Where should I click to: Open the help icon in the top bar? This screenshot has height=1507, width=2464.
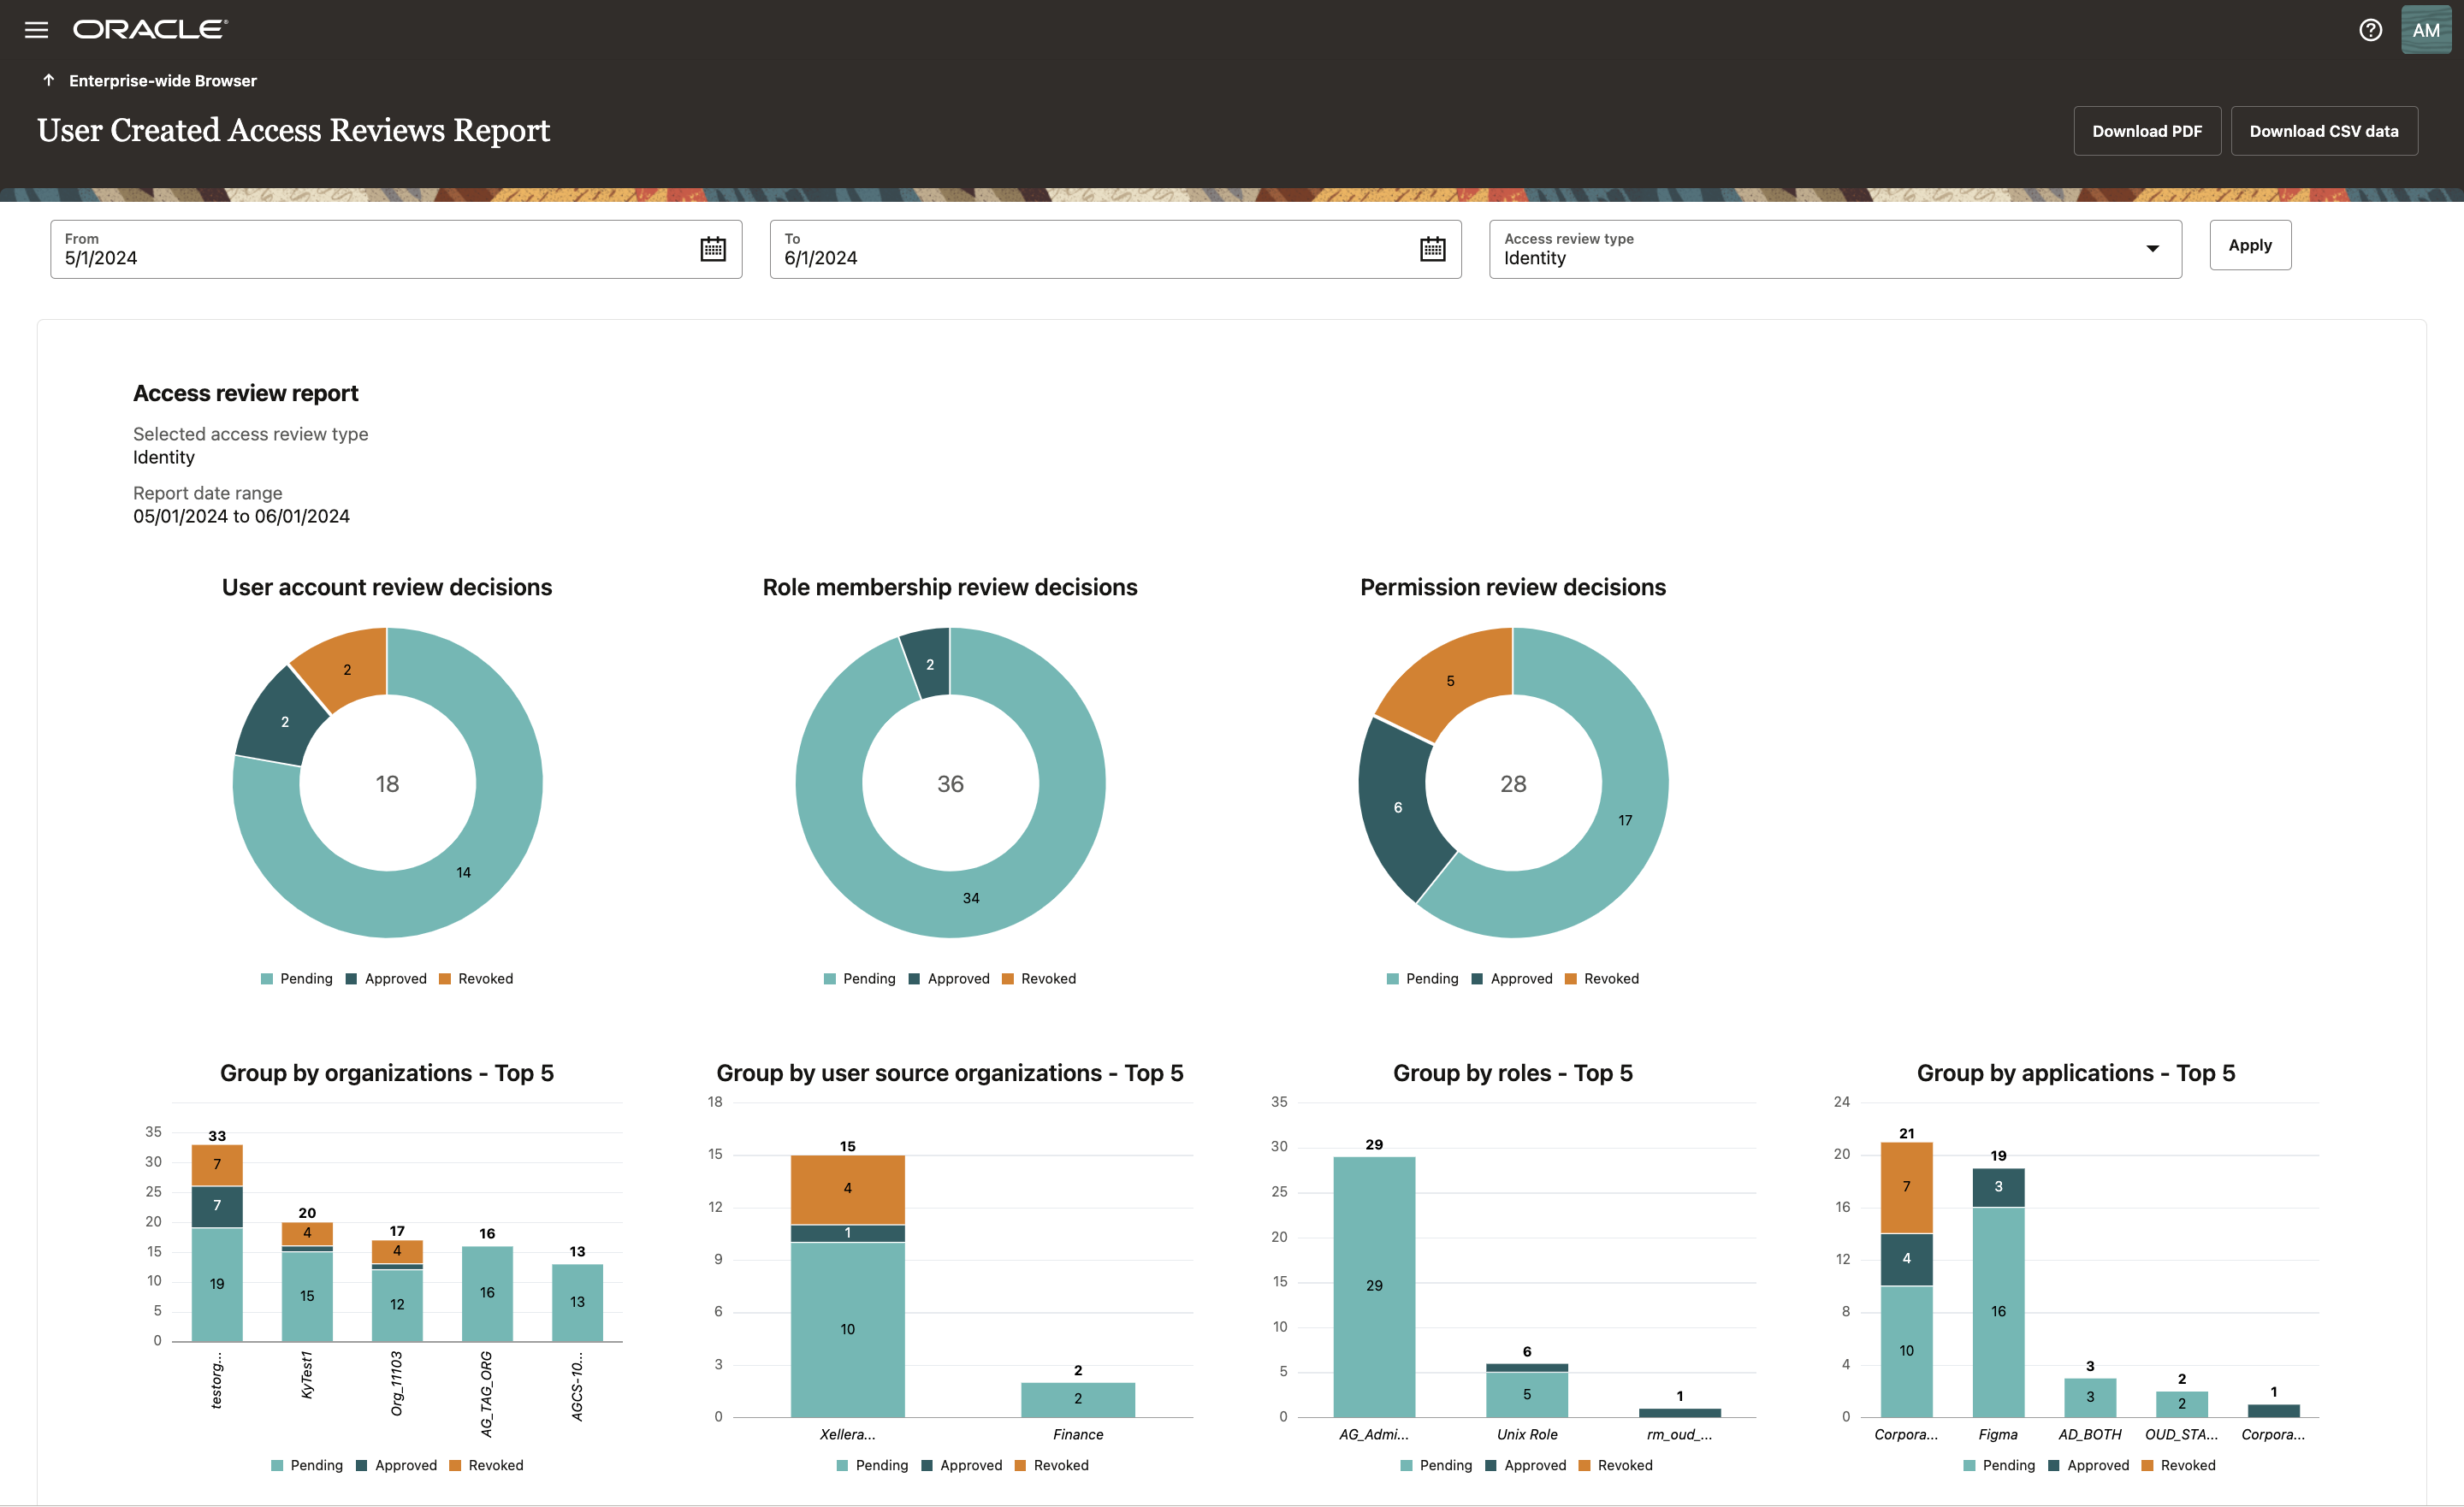[2370, 29]
